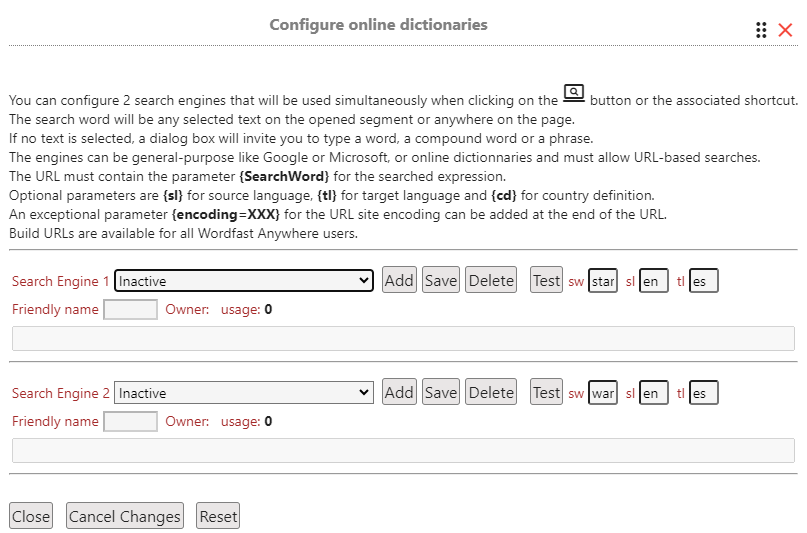
Task: Save Search Engine 2 settings
Action: coord(441,393)
